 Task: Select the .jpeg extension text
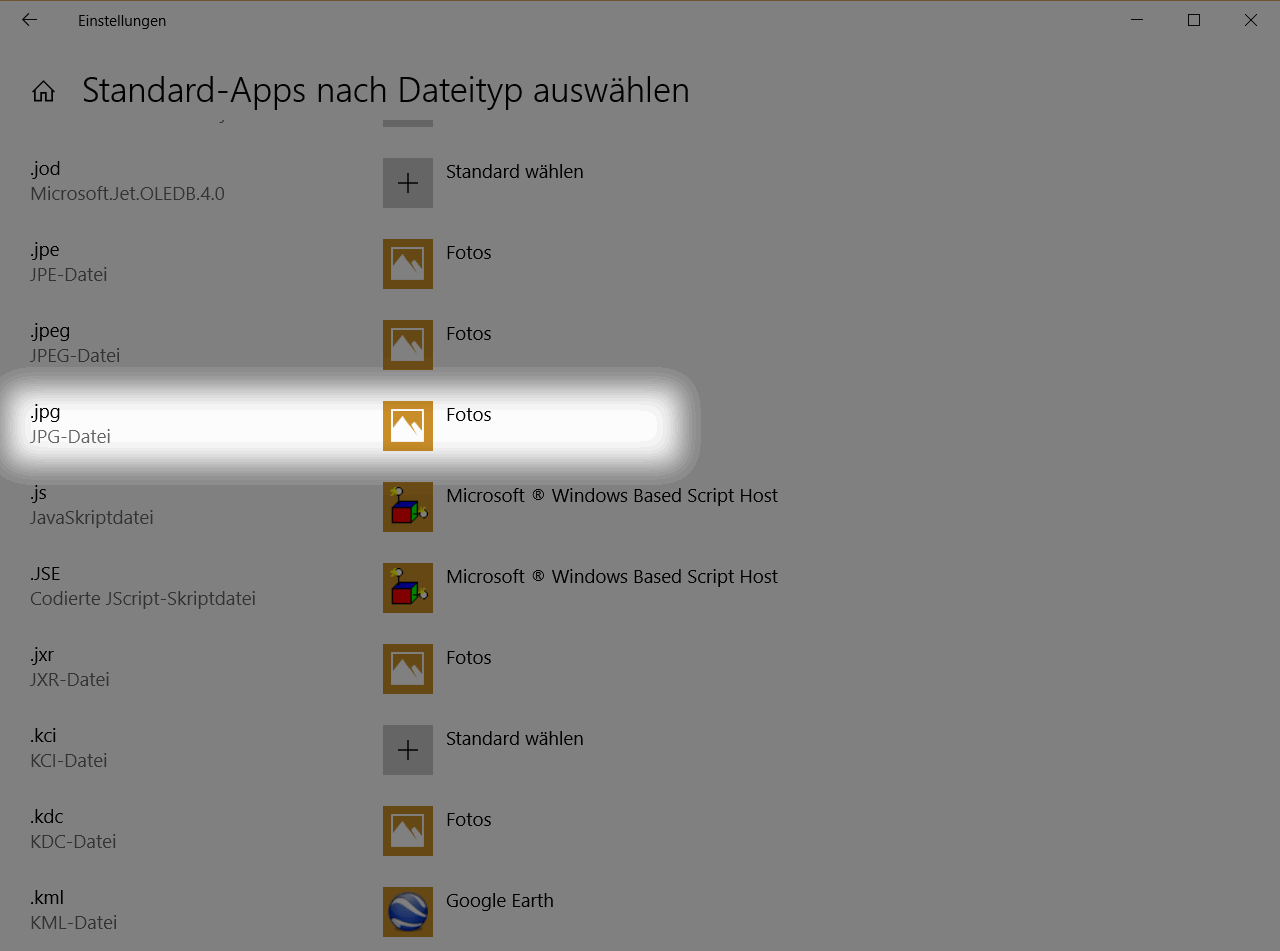click(x=50, y=331)
